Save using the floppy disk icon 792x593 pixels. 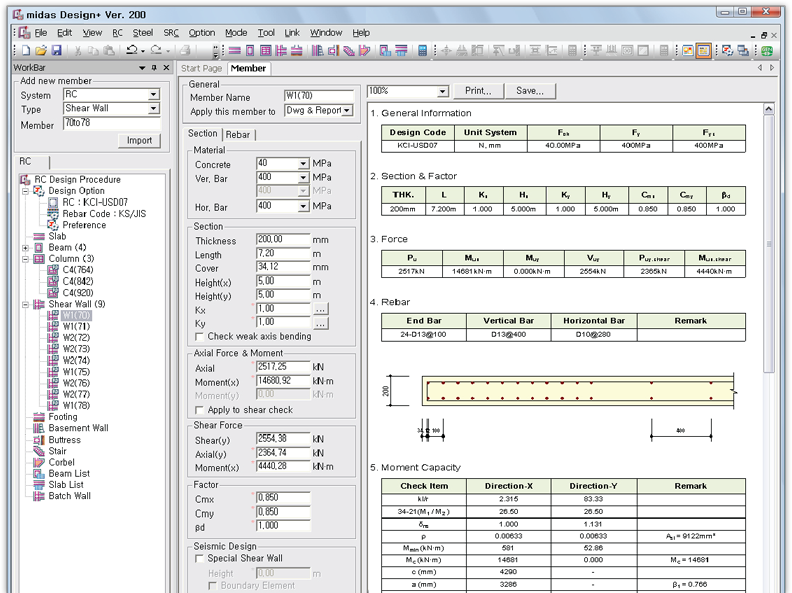pyautogui.click(x=57, y=51)
